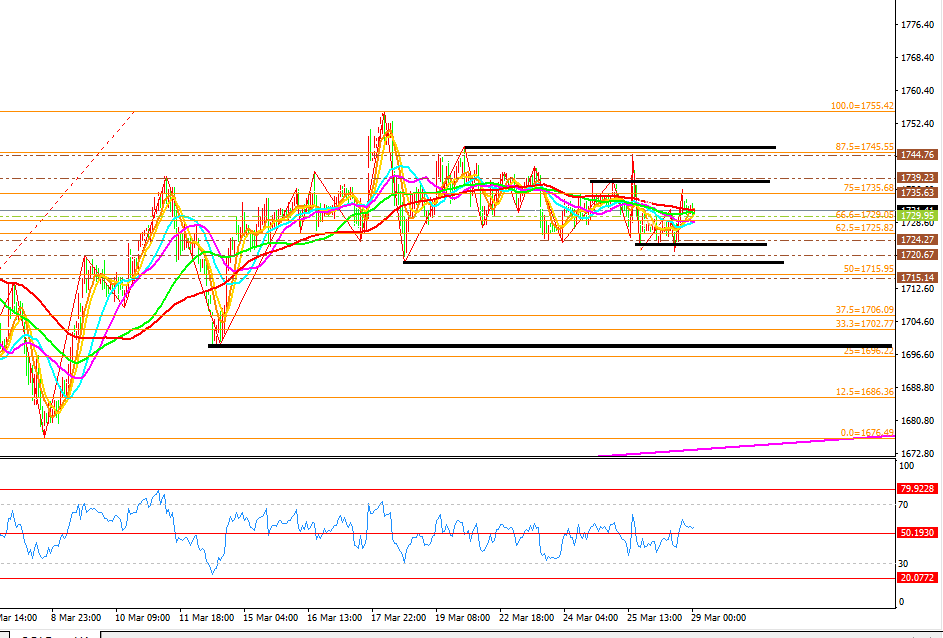The image size is (943, 638).
Task: Click the 0.0=1676.49 Fibonacci level label
Action: coord(866,433)
